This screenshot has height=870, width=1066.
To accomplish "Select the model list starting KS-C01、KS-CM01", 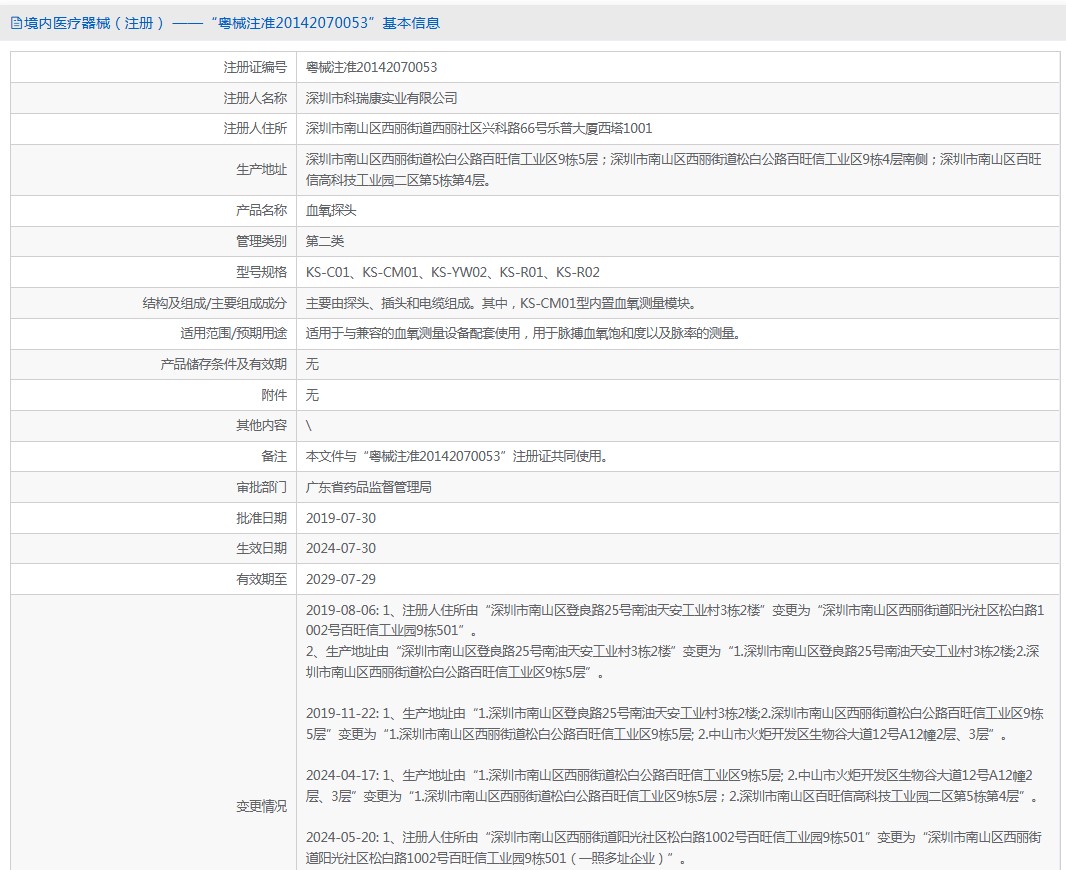I will [x=453, y=273].
